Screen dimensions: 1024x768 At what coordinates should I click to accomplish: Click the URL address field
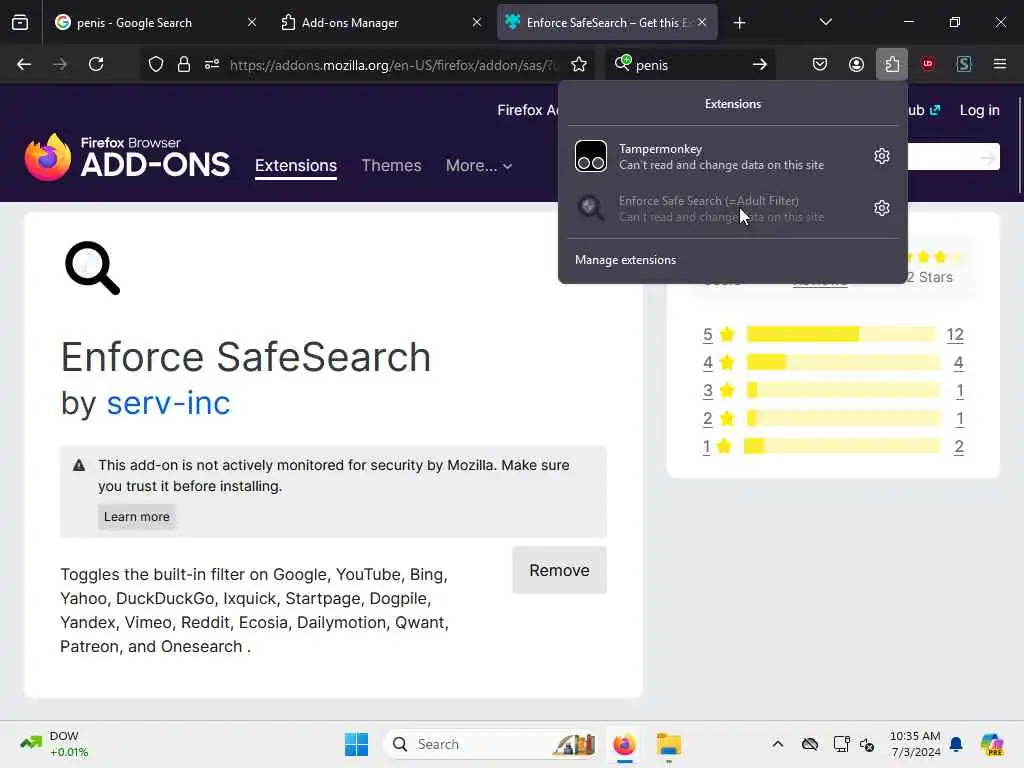[x=394, y=65]
